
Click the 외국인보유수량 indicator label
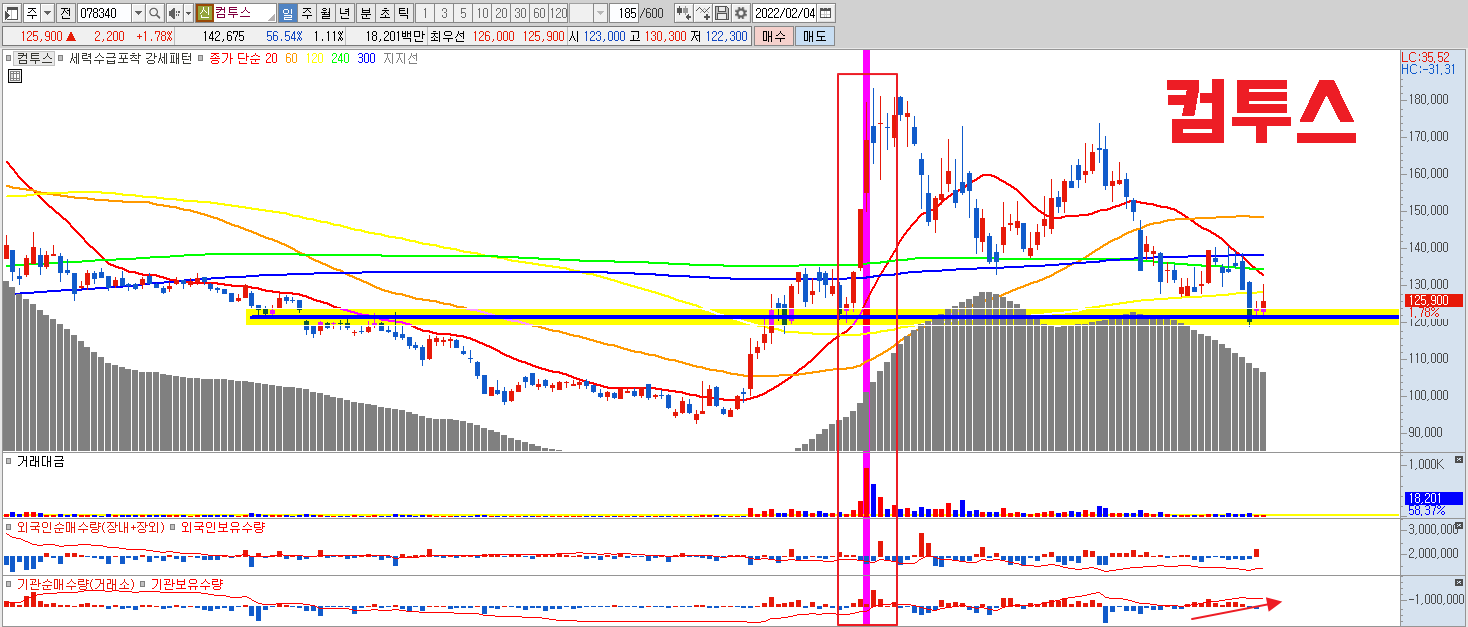coord(222,526)
